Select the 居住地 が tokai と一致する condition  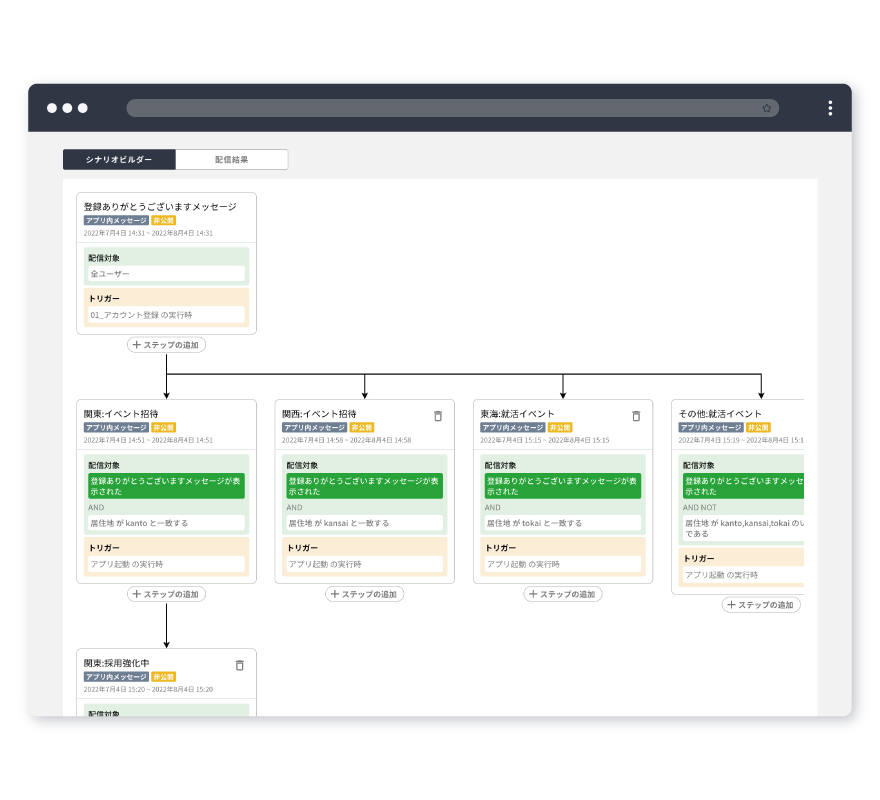click(563, 523)
